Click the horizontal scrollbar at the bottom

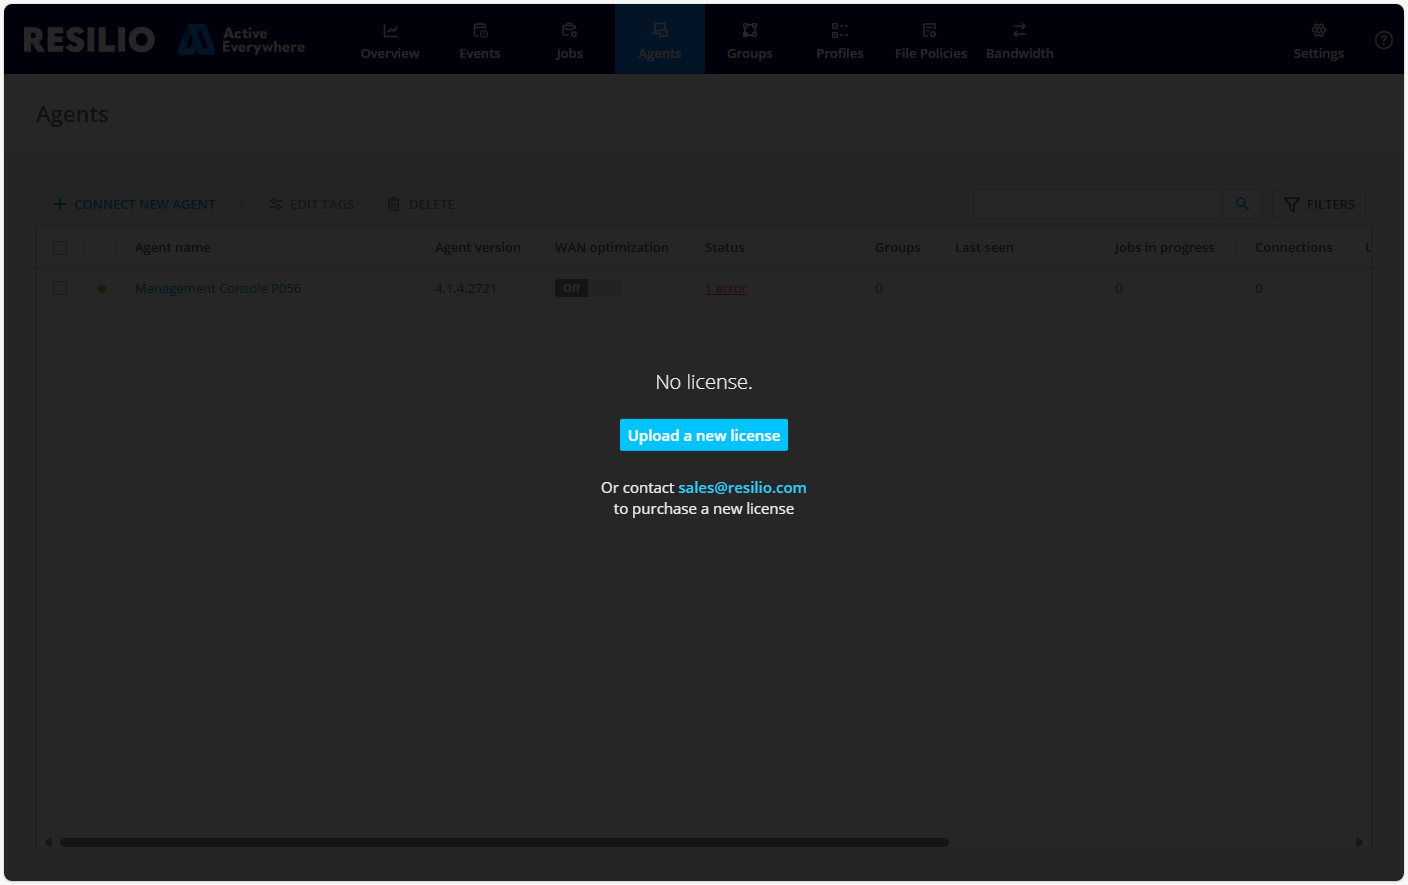[x=504, y=842]
